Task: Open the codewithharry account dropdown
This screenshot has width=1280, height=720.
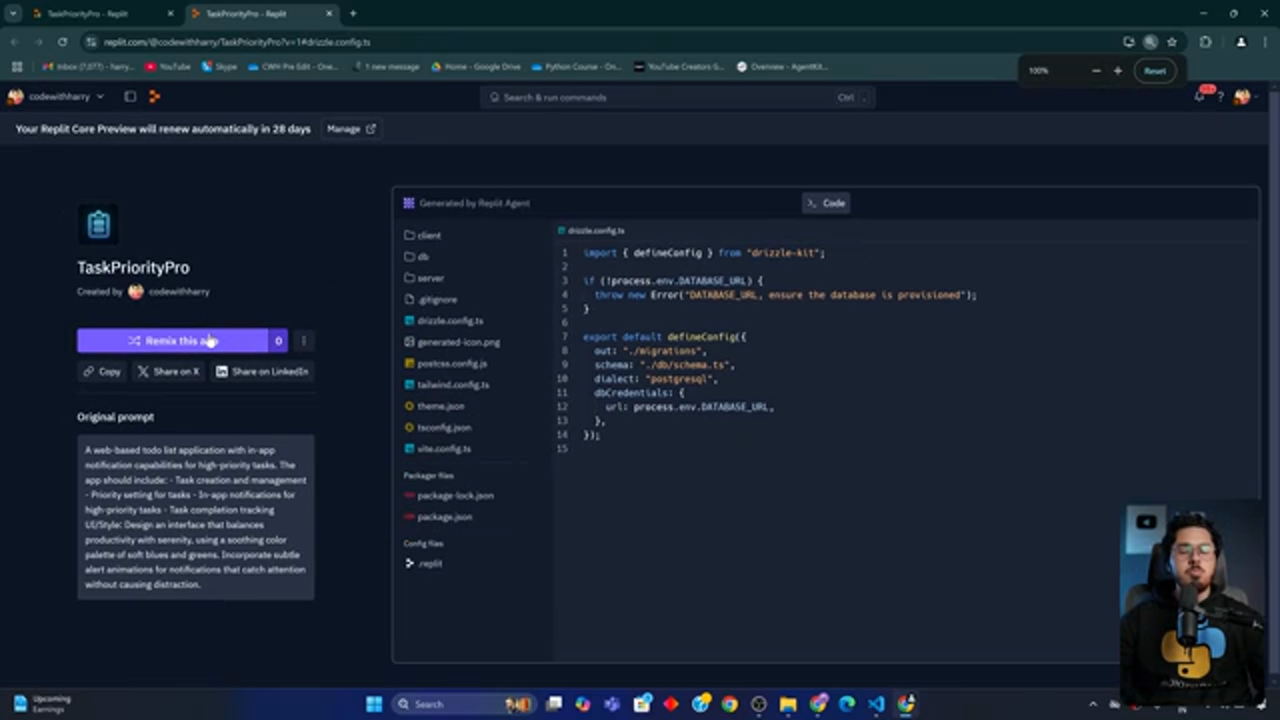Action: click(x=57, y=97)
